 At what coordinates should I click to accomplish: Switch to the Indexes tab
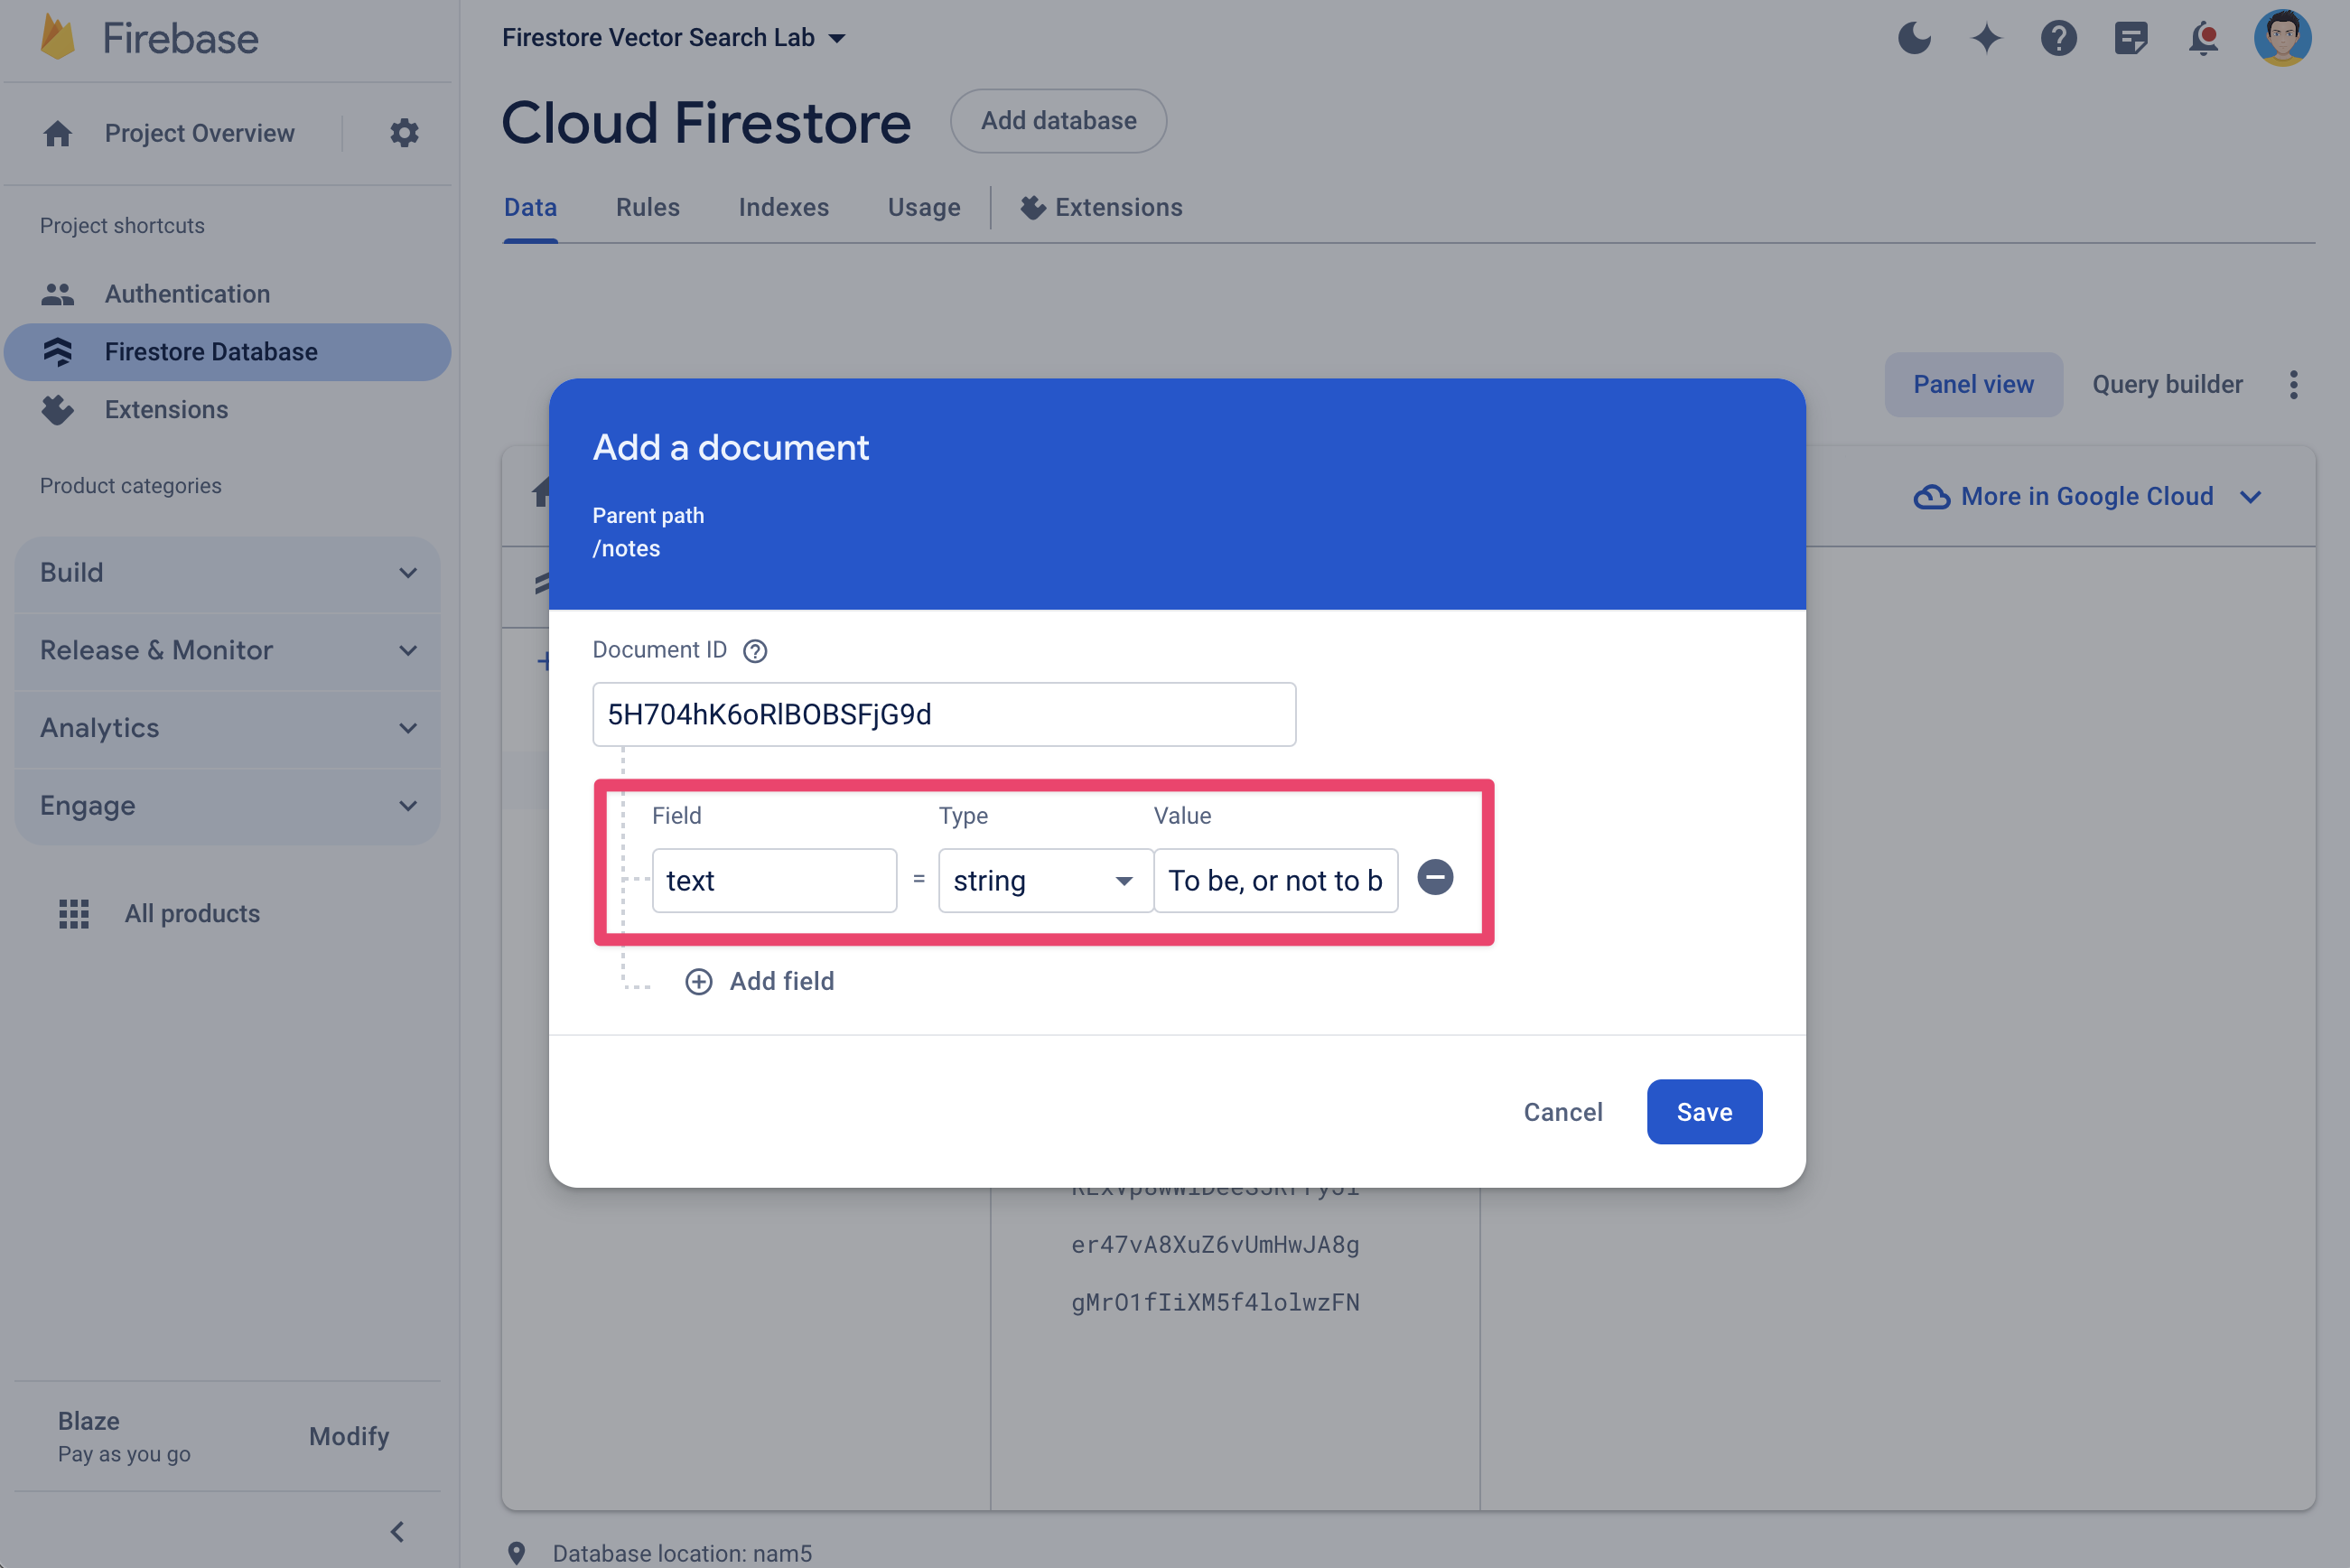[784, 207]
